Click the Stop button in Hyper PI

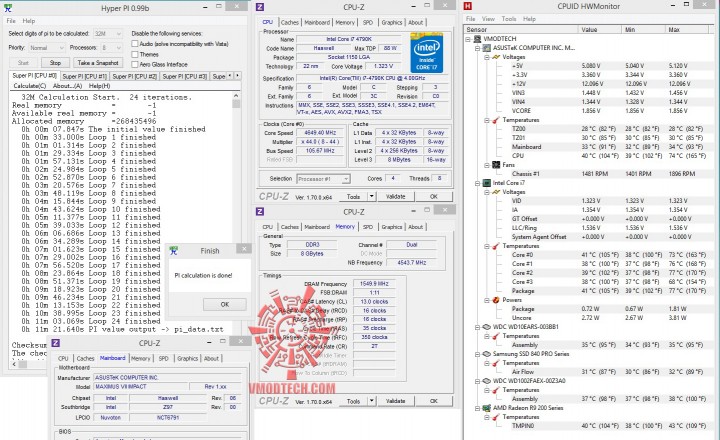tap(55, 63)
